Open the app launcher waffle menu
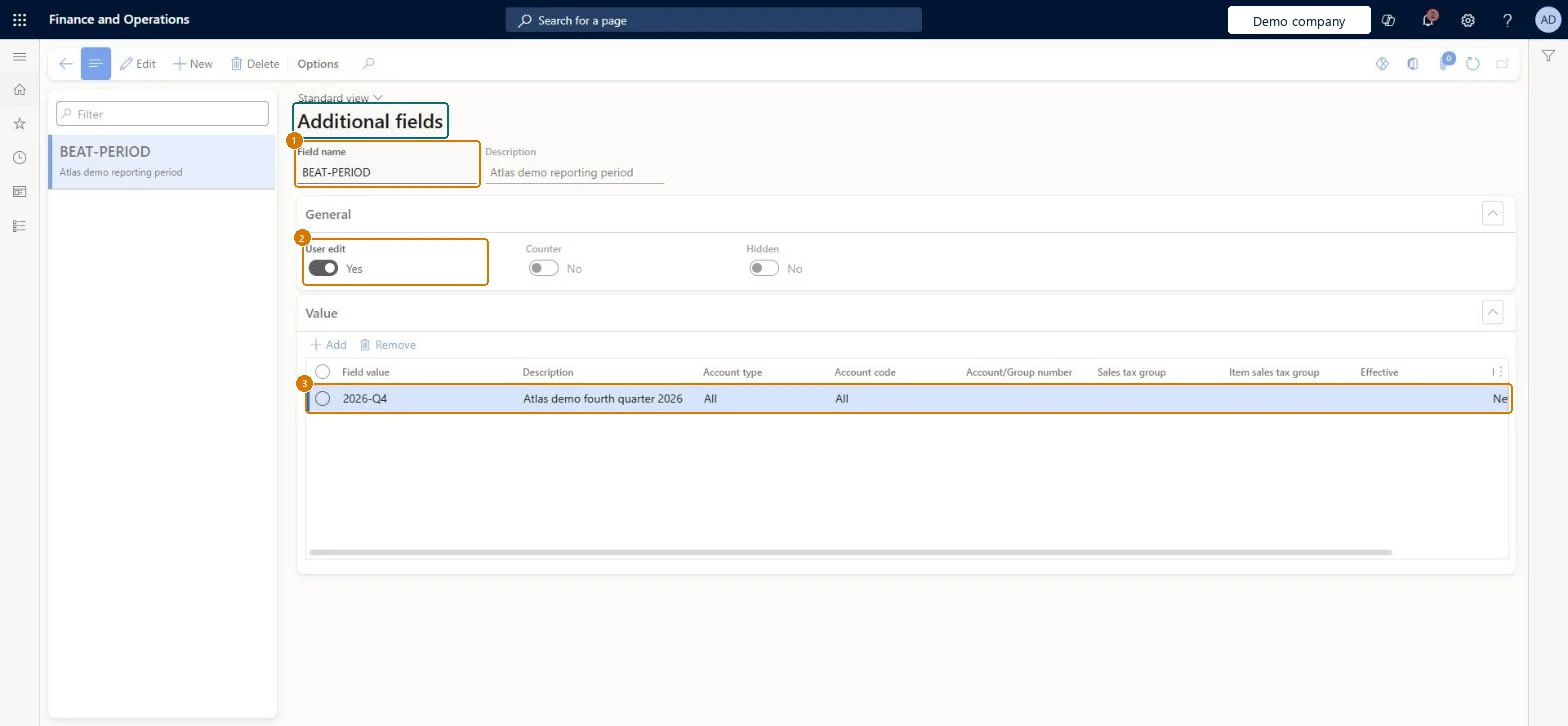 [x=19, y=20]
